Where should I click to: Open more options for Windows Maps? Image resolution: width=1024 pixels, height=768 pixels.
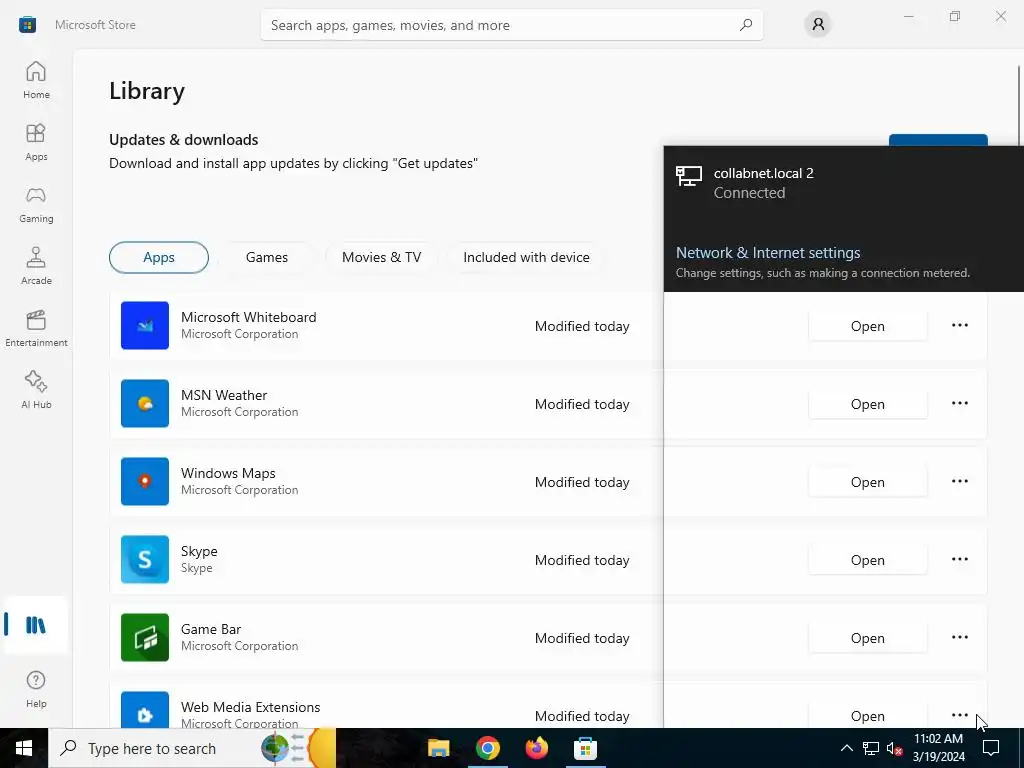959,481
